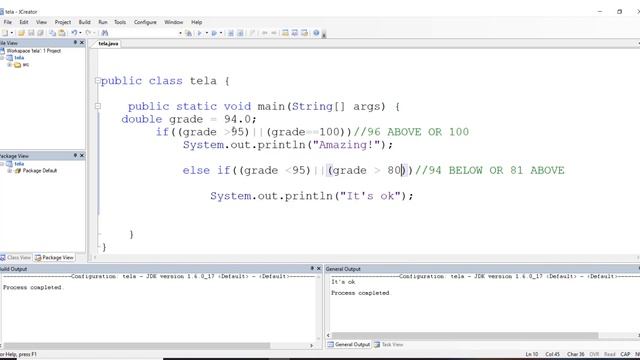Close the Package View panel
The width and height of the screenshot is (640, 360).
[x=82, y=156]
